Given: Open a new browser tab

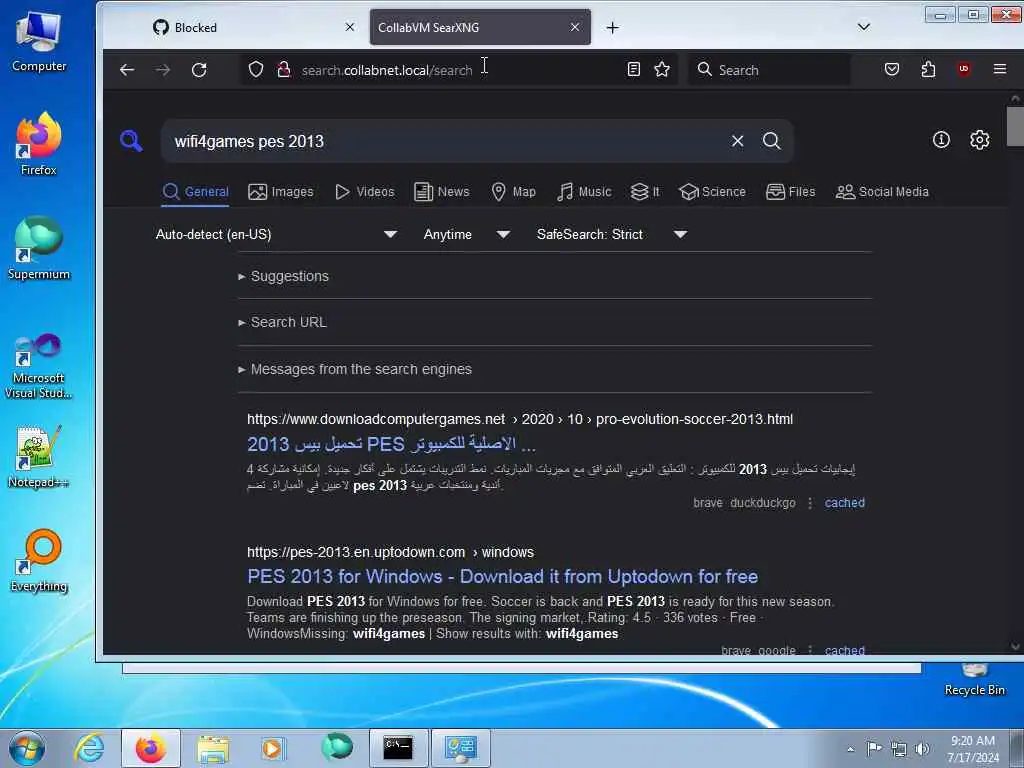Looking at the screenshot, I should pos(613,27).
